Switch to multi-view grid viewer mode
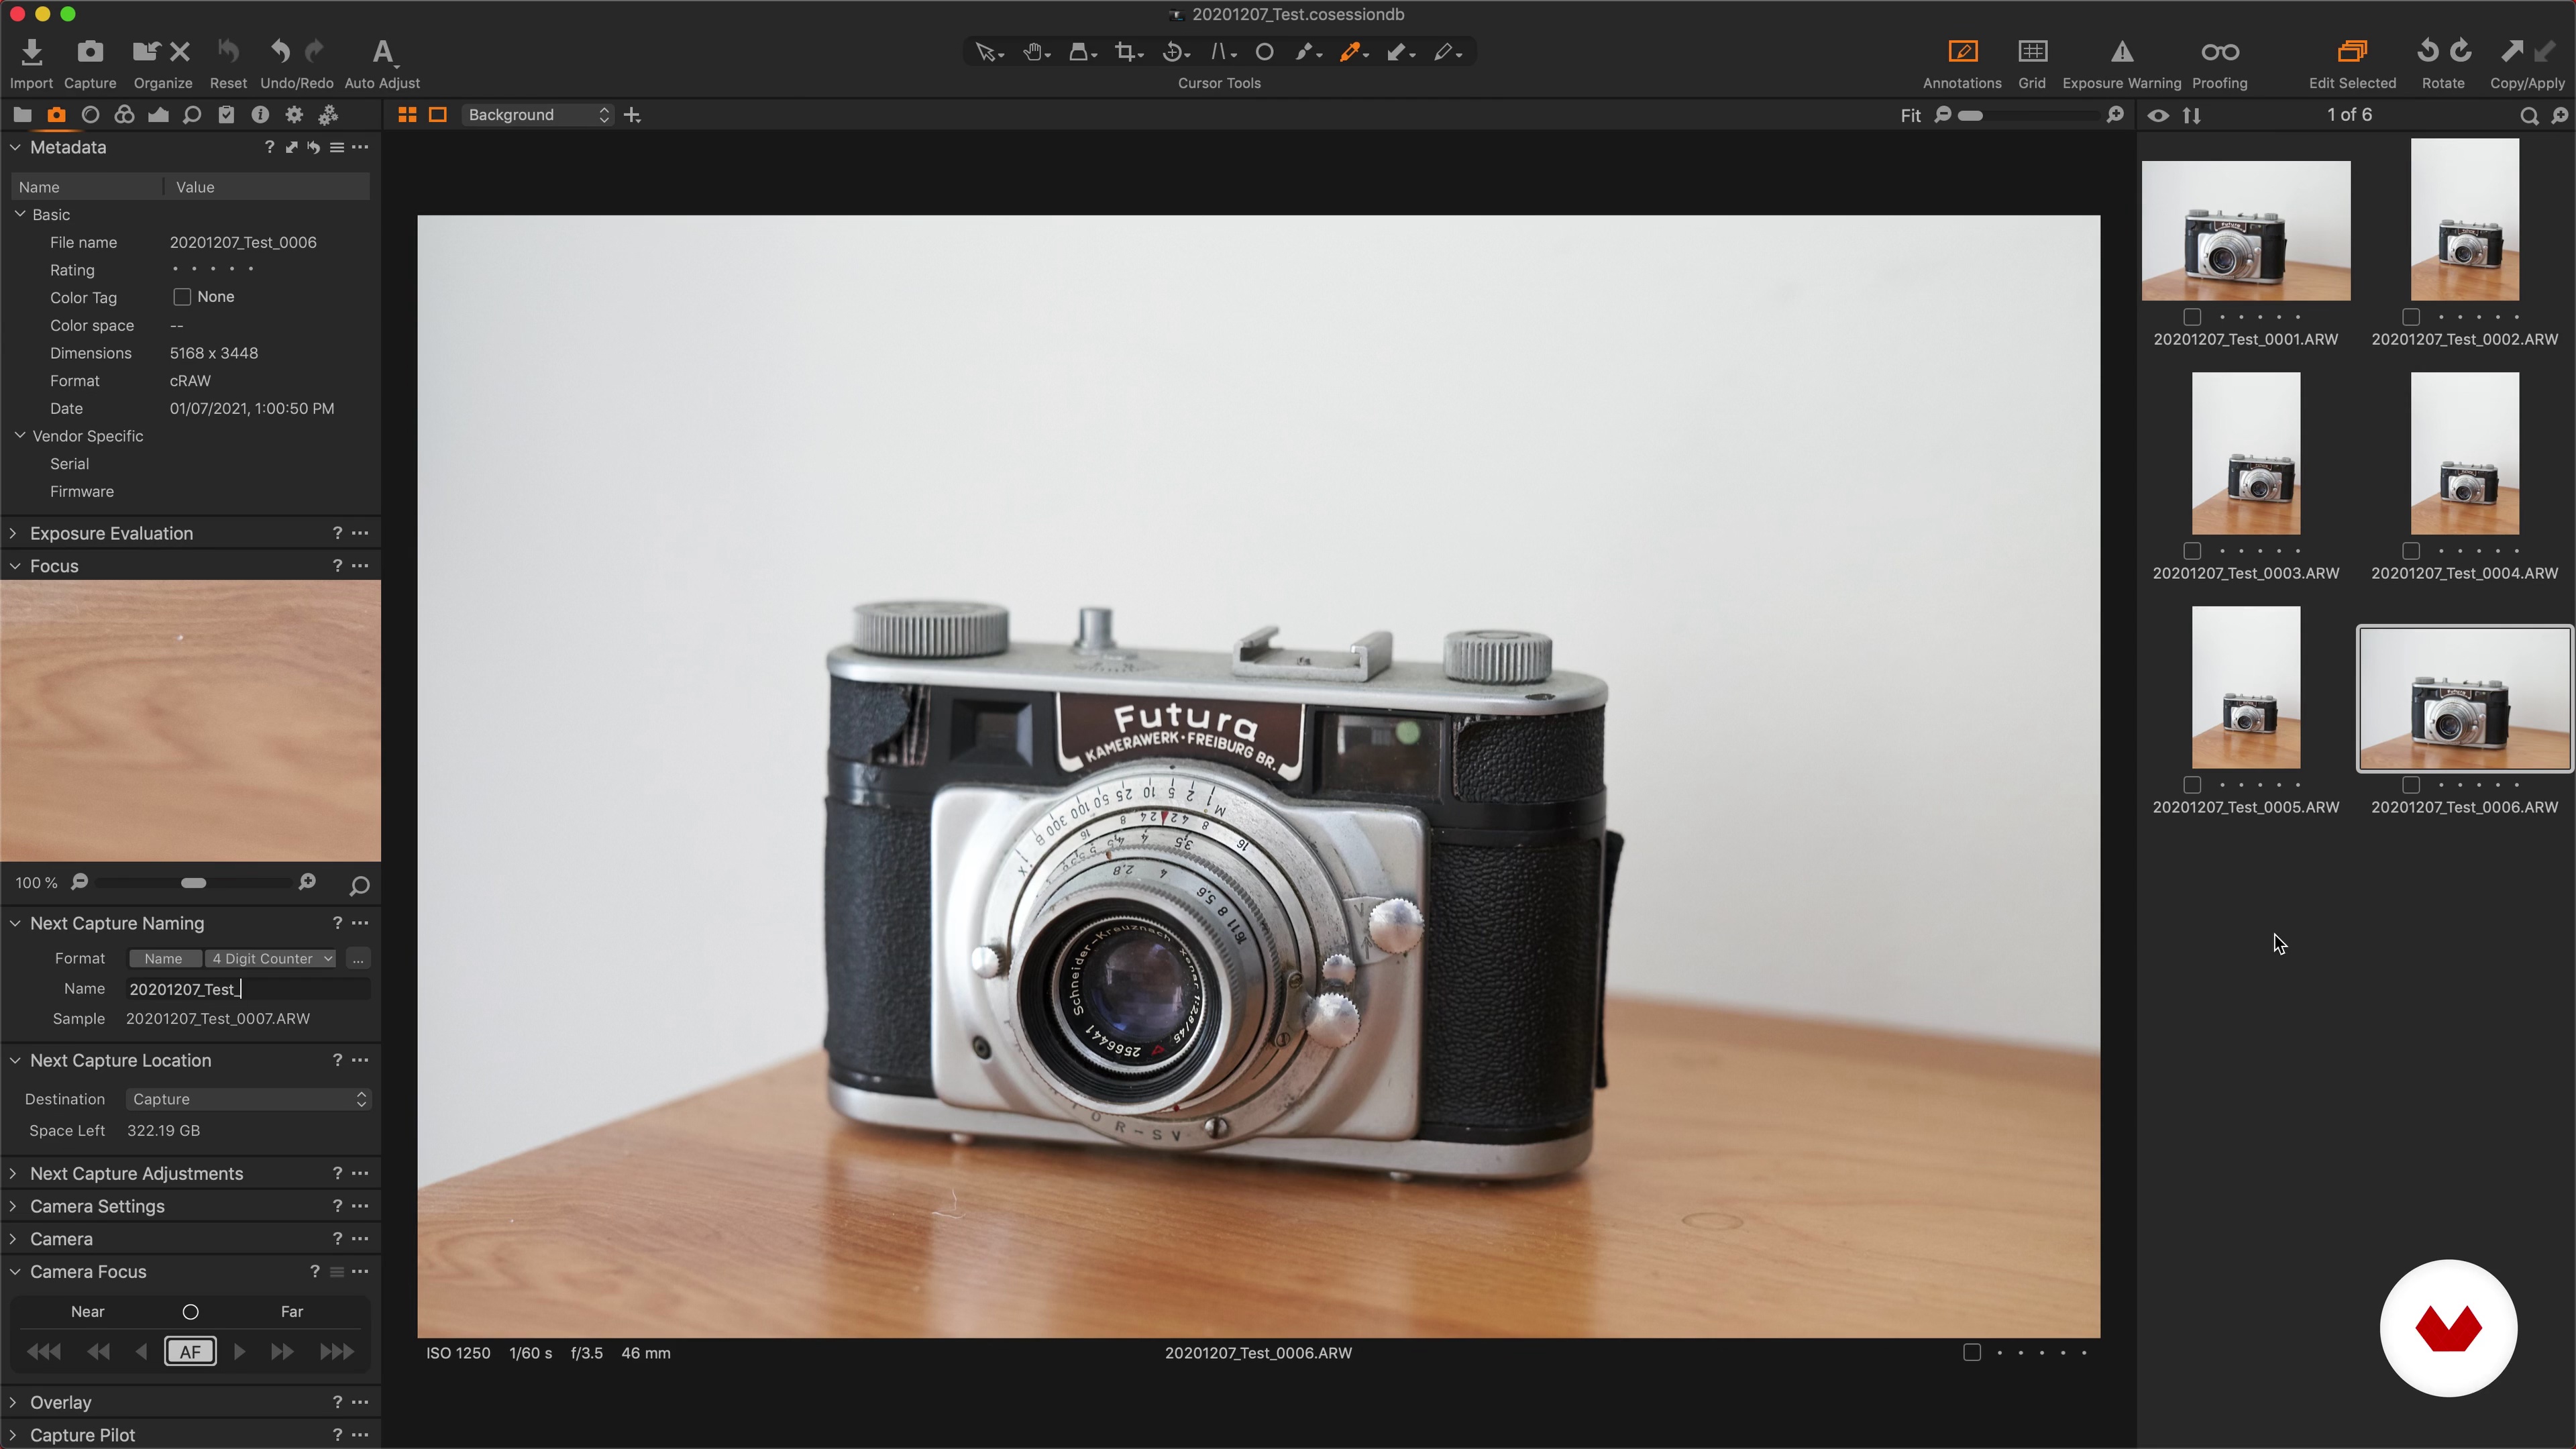This screenshot has width=2576, height=1449. pyautogui.click(x=407, y=115)
